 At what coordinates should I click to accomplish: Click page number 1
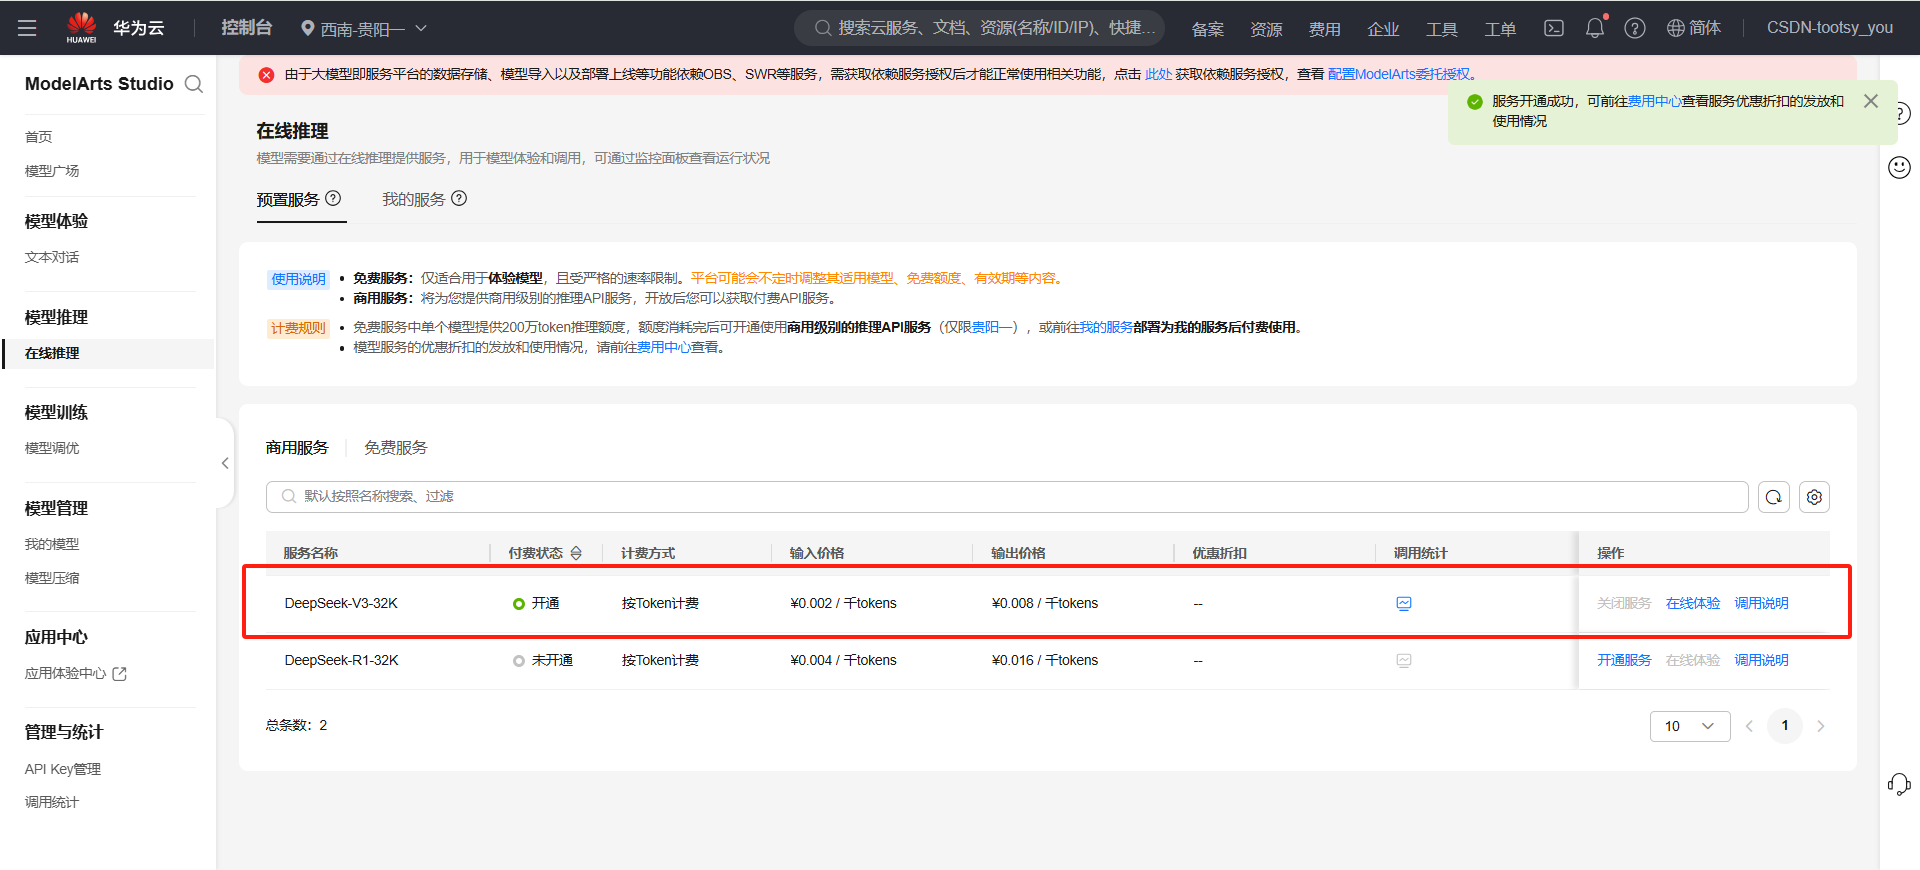point(1785,726)
